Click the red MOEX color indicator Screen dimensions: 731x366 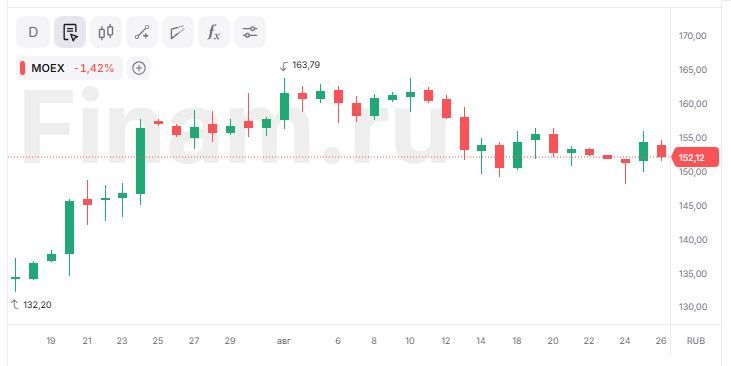22,68
